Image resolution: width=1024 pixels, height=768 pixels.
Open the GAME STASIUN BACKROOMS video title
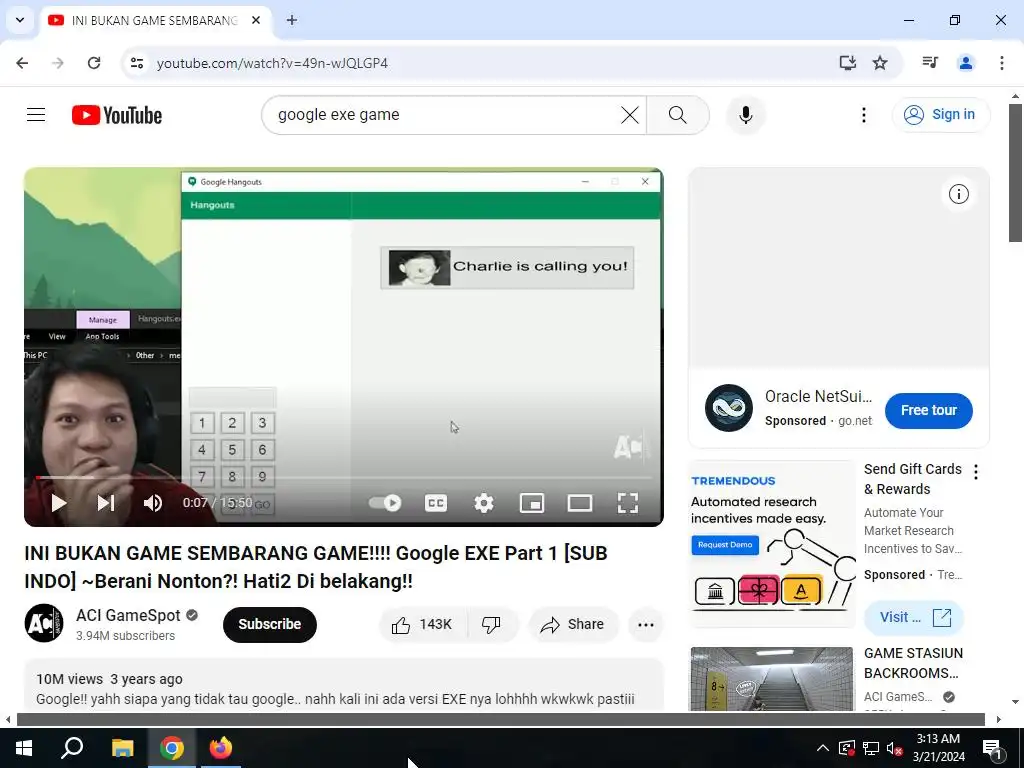click(x=913, y=663)
